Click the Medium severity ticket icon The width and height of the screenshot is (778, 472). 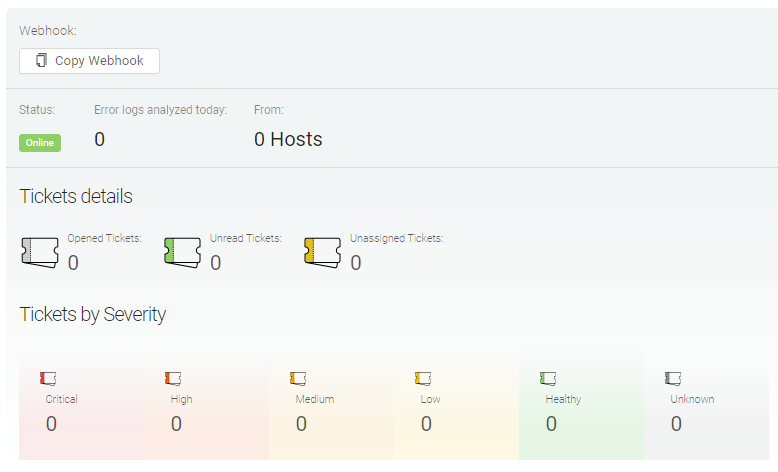click(297, 378)
